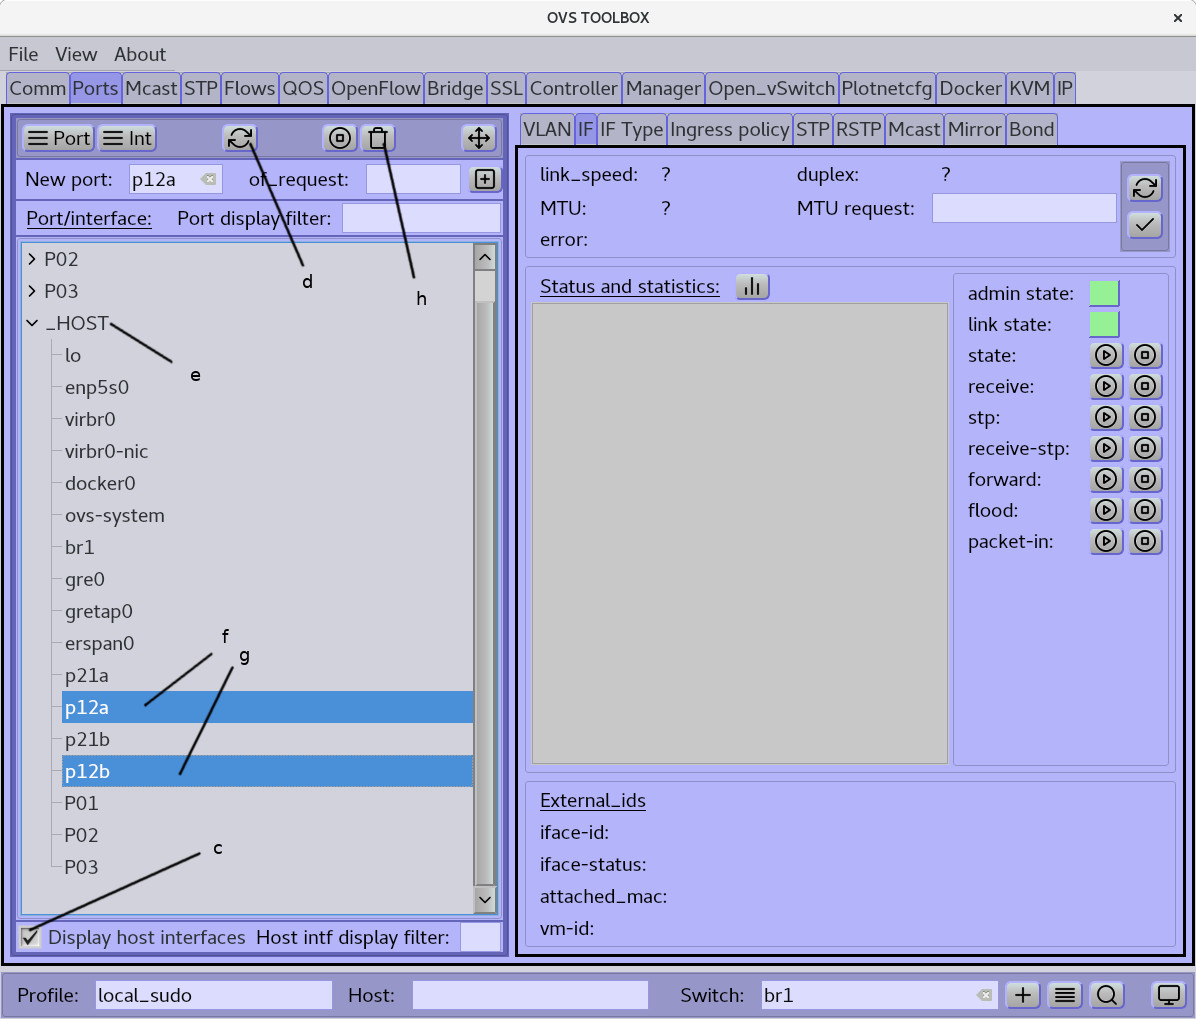Switch to the Mirror sub-tab
Viewport: 1196px width, 1019px height.
(974, 130)
